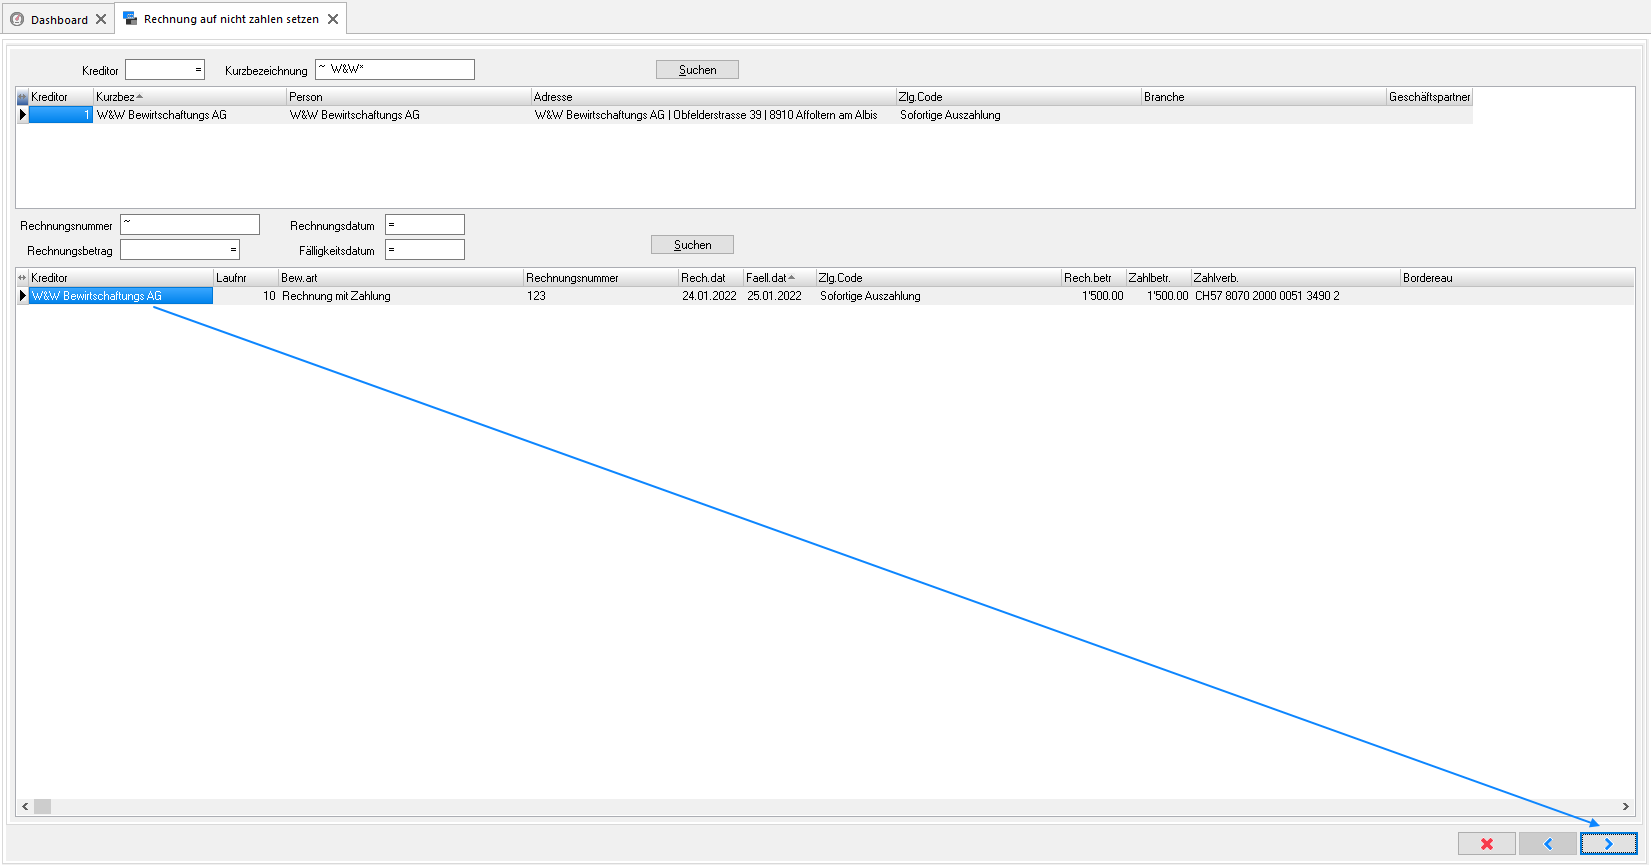Close the 'Rechnung auf nicht zahlen setzen' tab
The width and height of the screenshot is (1651, 867).
(x=333, y=19)
